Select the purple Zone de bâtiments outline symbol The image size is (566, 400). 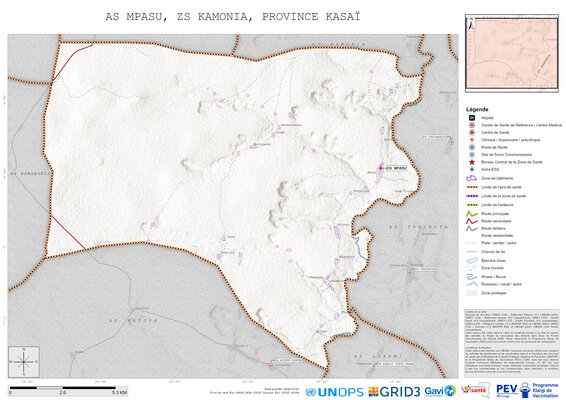tap(471, 178)
